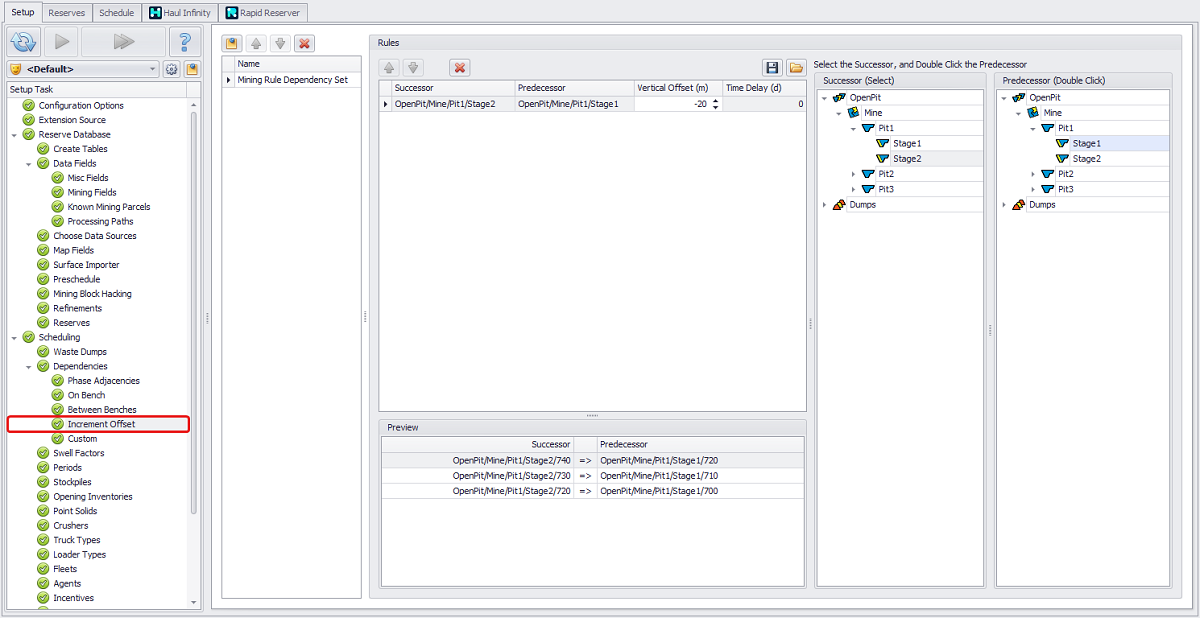Viewport: 1200px width, 618px height.
Task: Click the blue question mark help icon
Action: pyautogui.click(x=184, y=42)
